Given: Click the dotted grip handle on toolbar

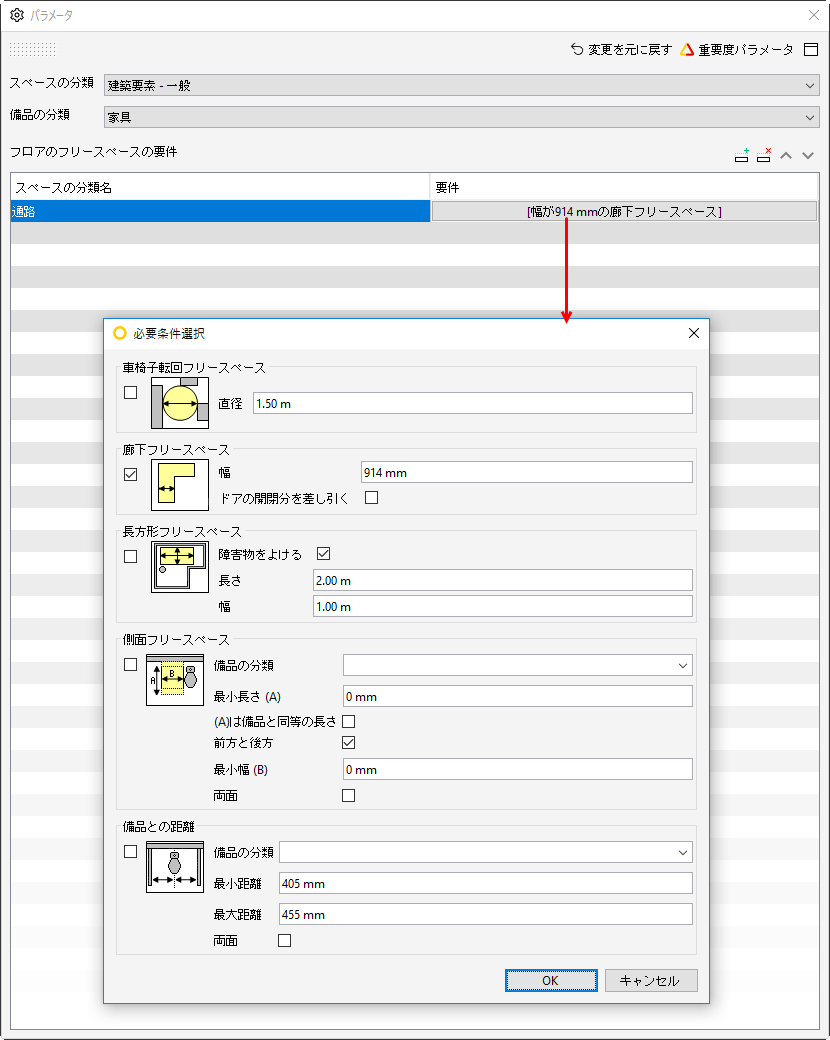Looking at the screenshot, I should [33, 49].
